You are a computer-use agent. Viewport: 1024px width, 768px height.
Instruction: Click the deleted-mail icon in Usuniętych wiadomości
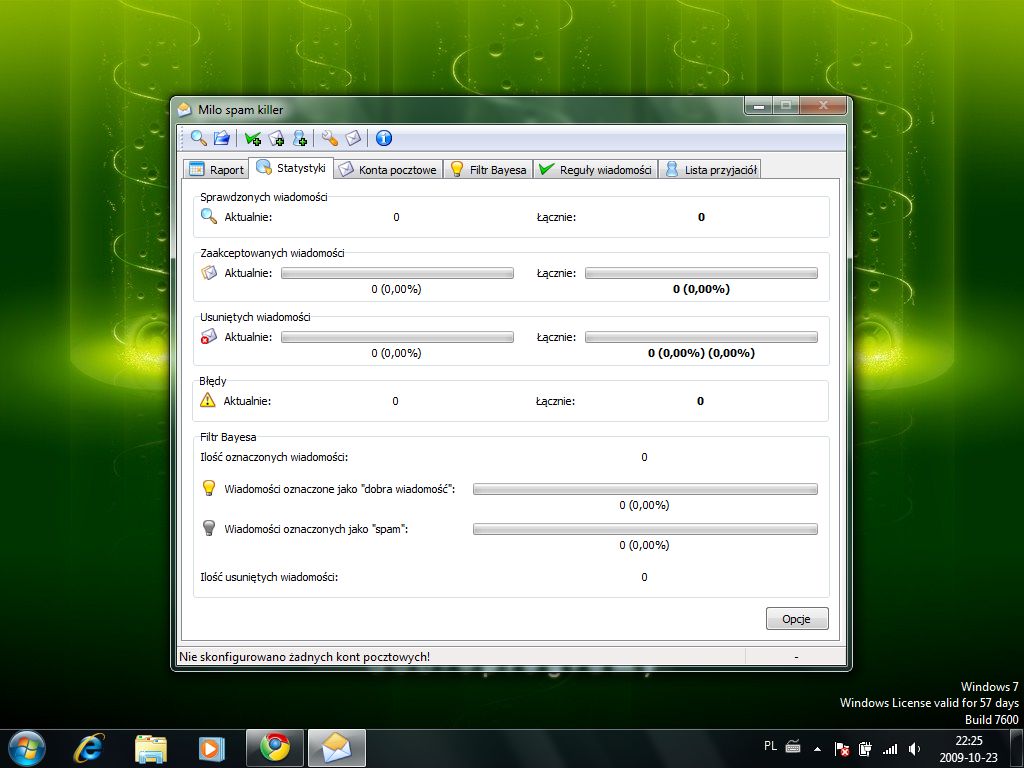208,336
